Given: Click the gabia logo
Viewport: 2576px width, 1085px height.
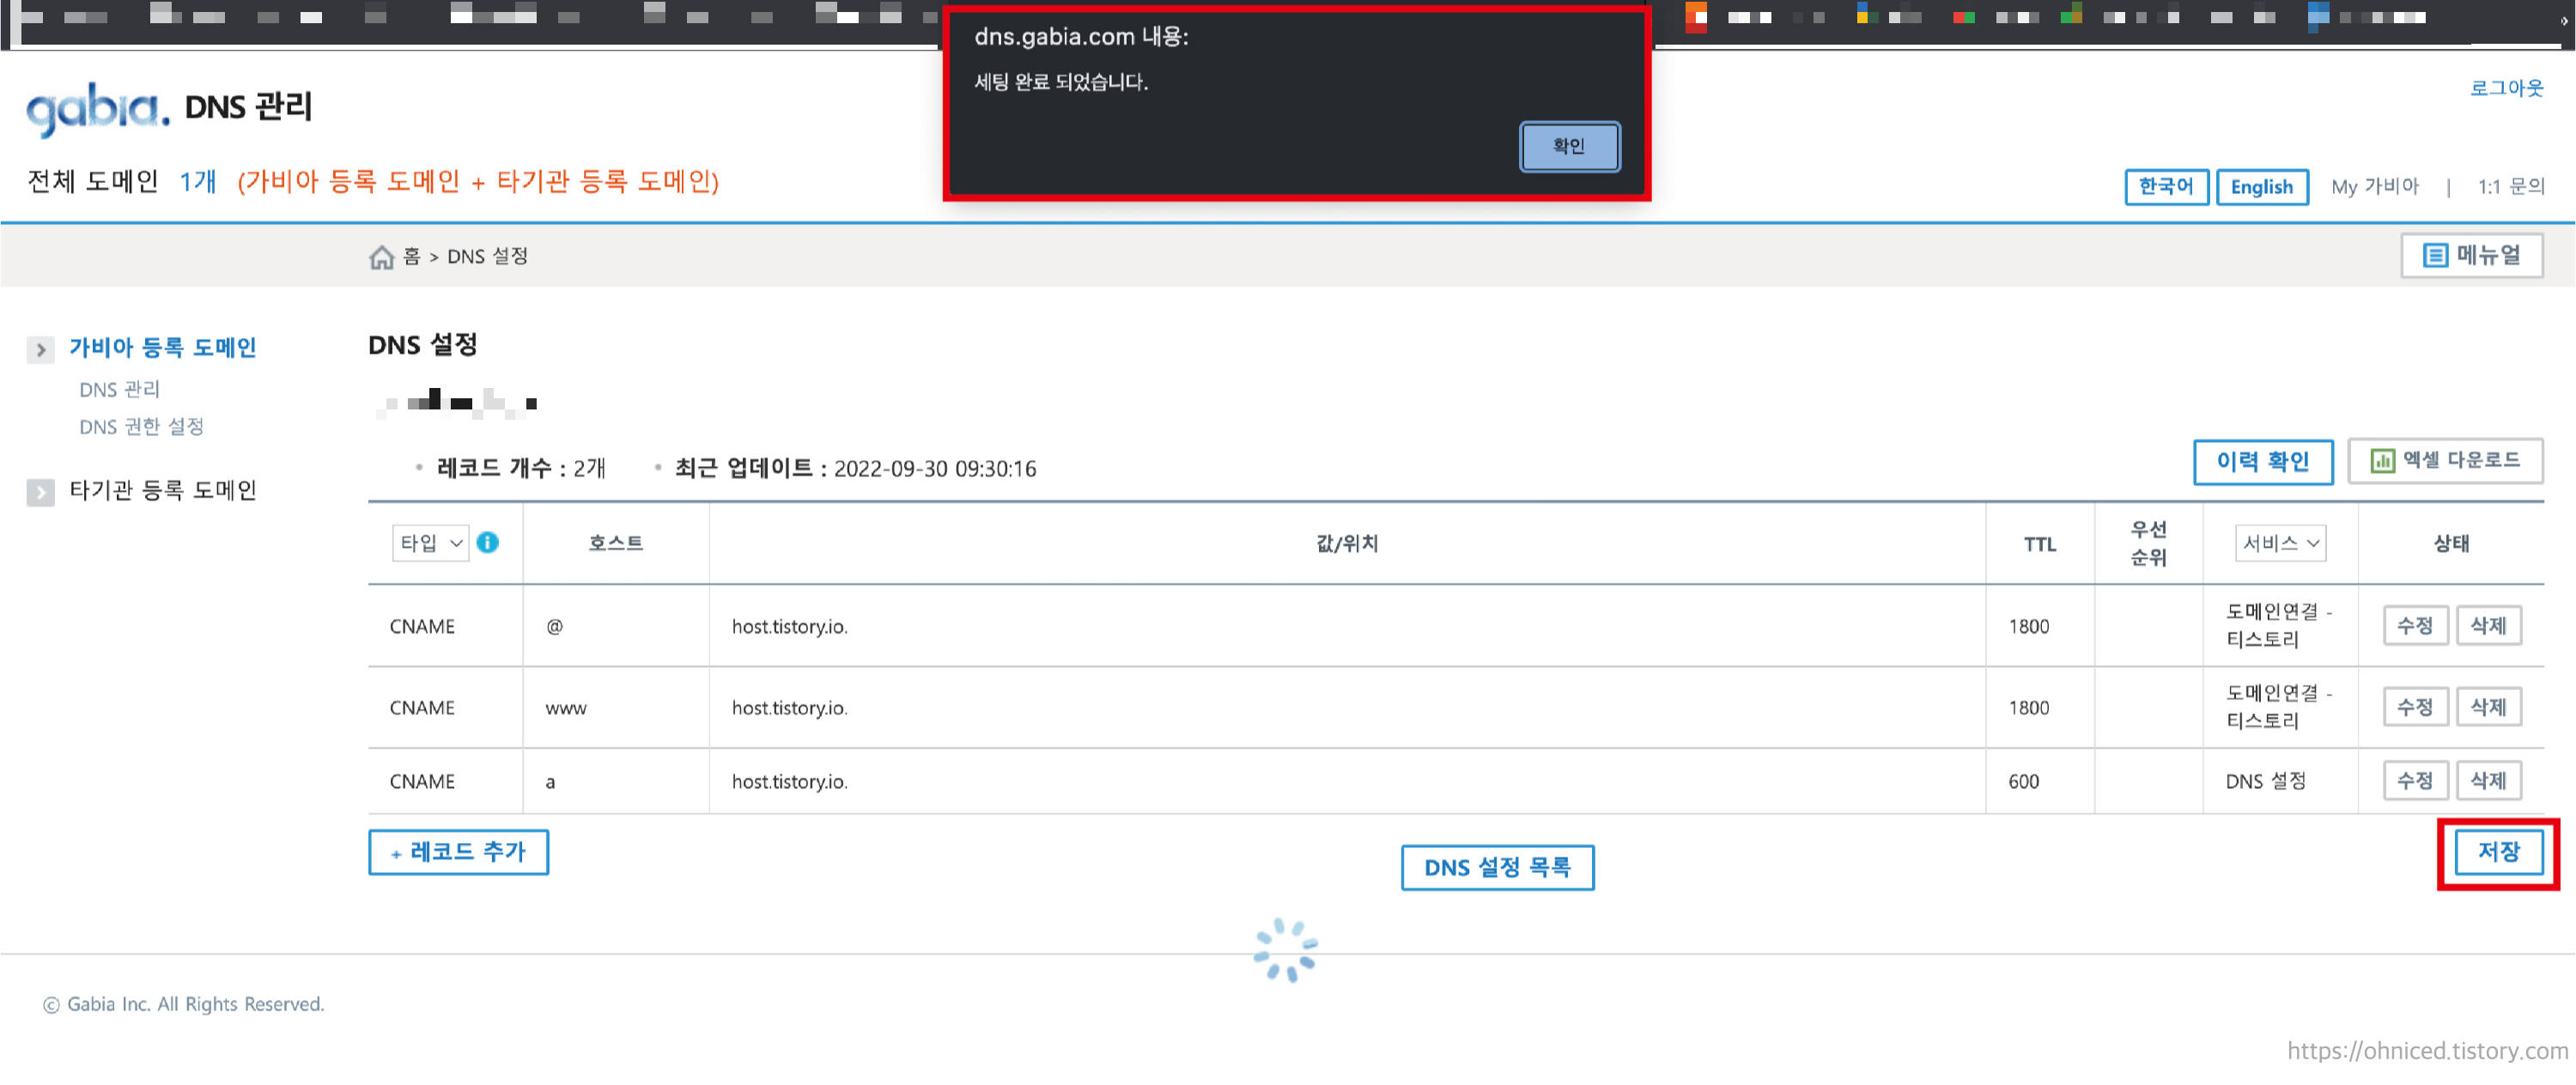Looking at the screenshot, I should coord(97,108).
